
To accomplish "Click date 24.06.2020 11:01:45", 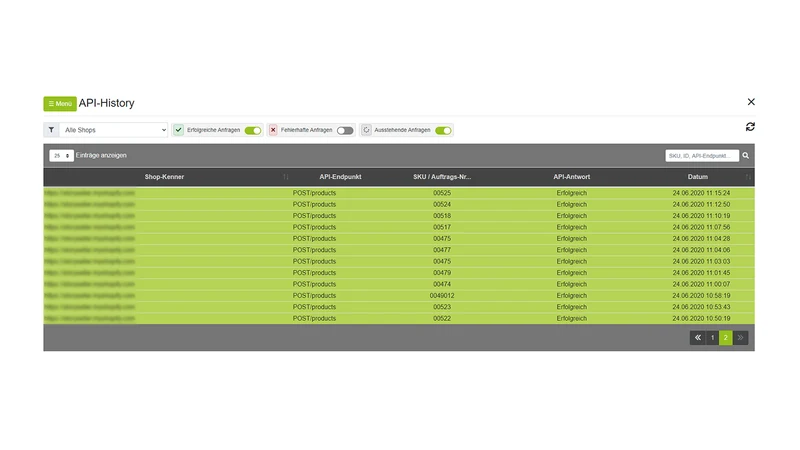I will point(701,272).
